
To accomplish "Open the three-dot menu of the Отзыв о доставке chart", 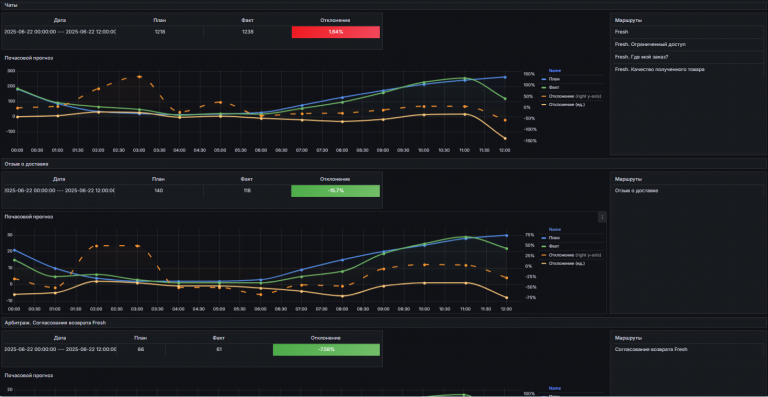I will (602, 217).
